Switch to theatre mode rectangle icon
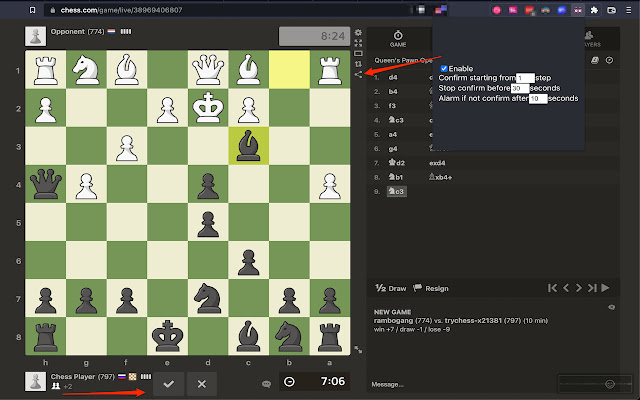Viewport: 640px width, 400px height. click(358, 53)
